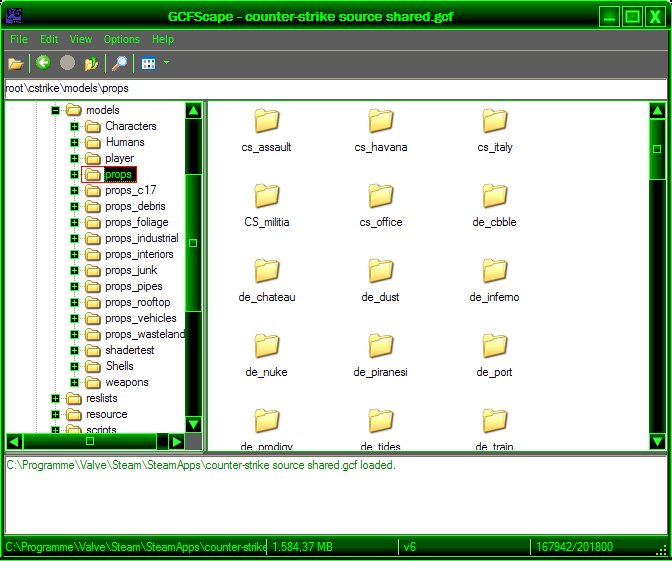Image resolution: width=672 pixels, height=561 pixels.
Task: Click the address bar path field
Action: (x=336, y=88)
